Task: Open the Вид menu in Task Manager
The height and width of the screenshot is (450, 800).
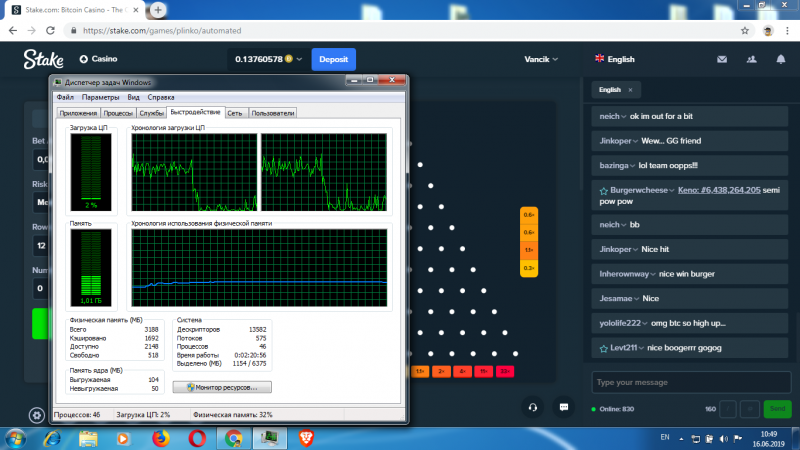Action: pos(133,97)
